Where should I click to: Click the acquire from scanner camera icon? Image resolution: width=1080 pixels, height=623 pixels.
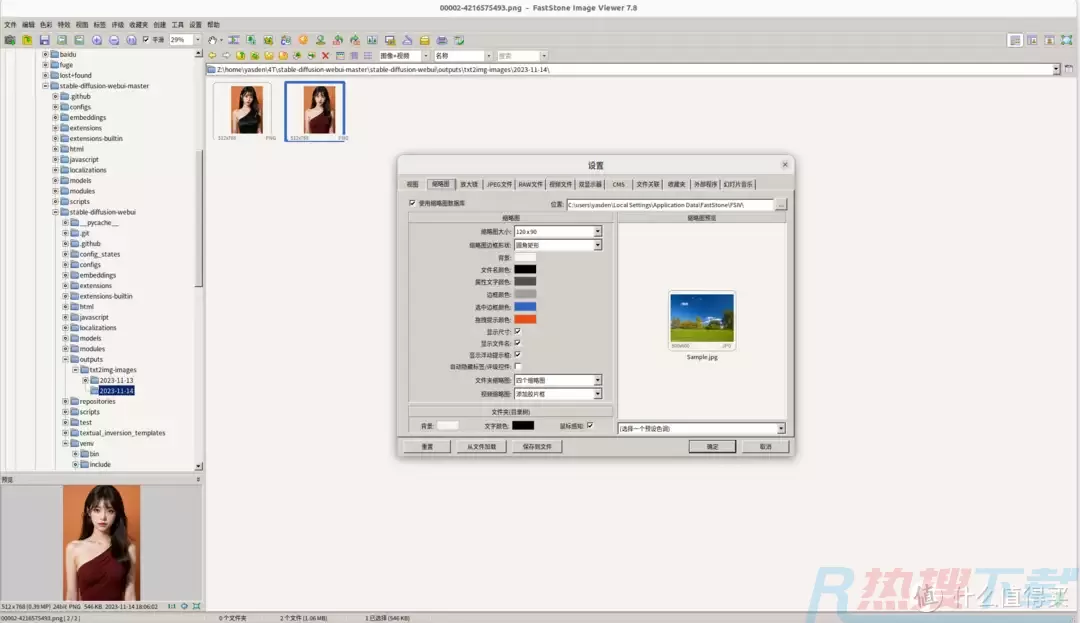tap(10, 40)
